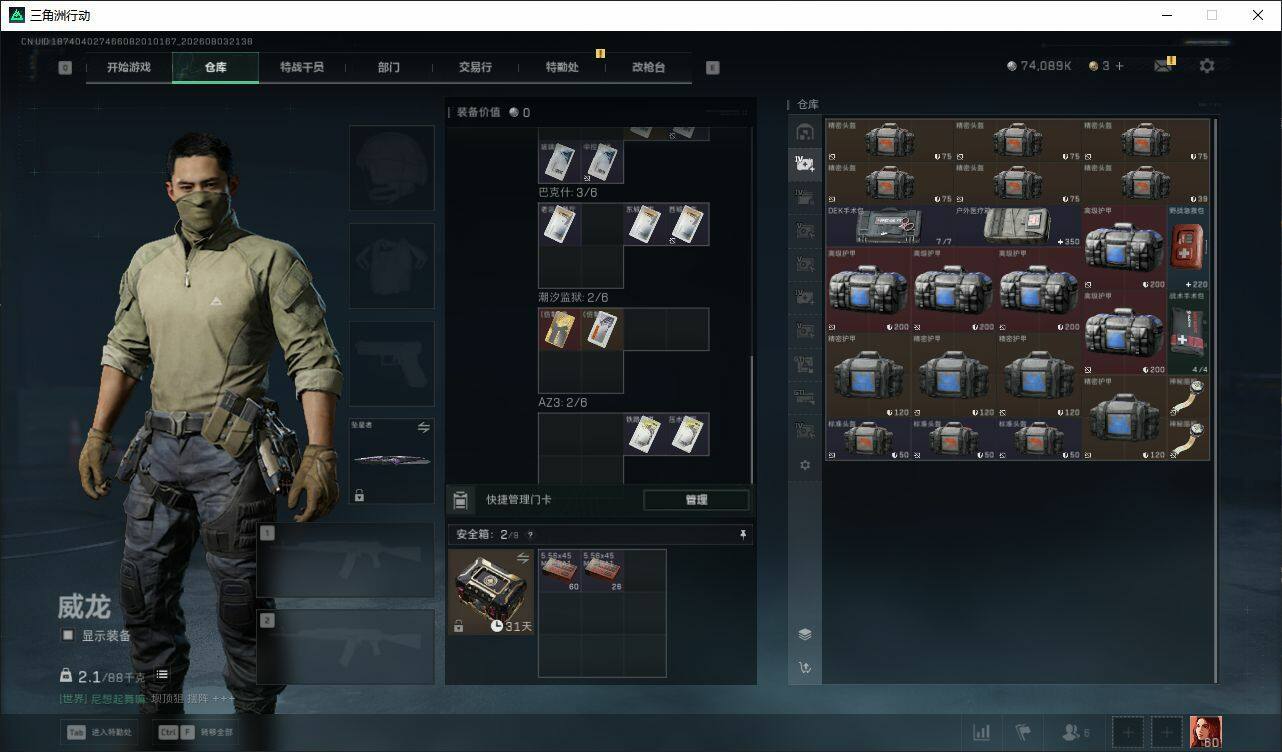Switch to the 特战干员 tab
The image size is (1282, 752).
click(x=301, y=67)
